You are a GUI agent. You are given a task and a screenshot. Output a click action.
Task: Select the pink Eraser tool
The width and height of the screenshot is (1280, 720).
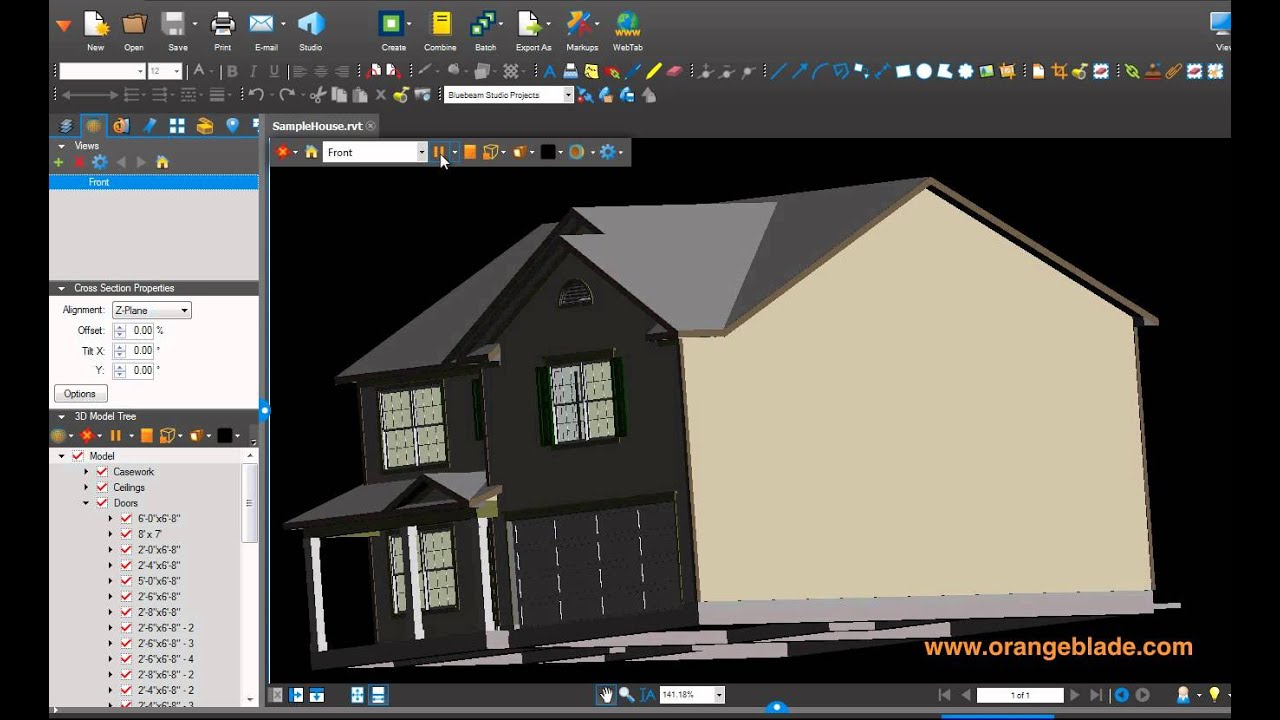(674, 71)
